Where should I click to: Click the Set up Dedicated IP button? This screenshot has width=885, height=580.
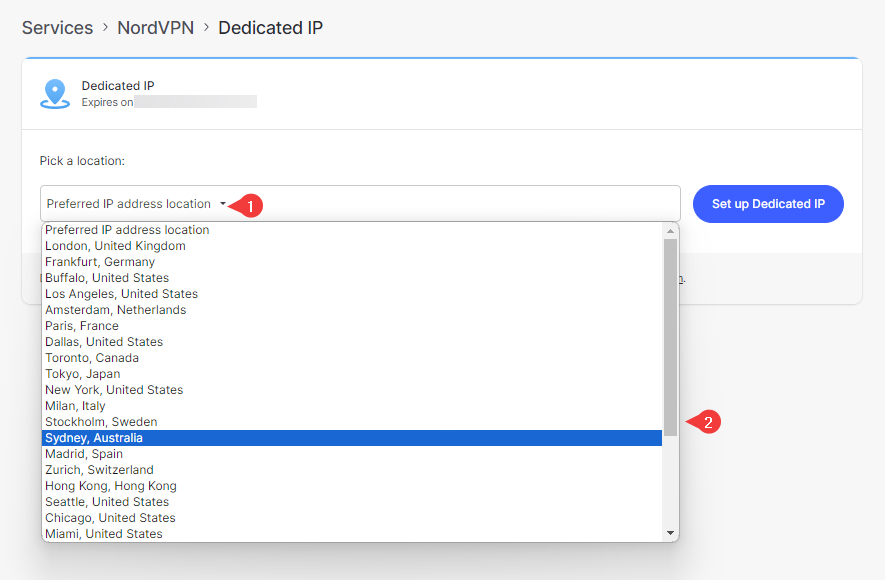tap(768, 204)
